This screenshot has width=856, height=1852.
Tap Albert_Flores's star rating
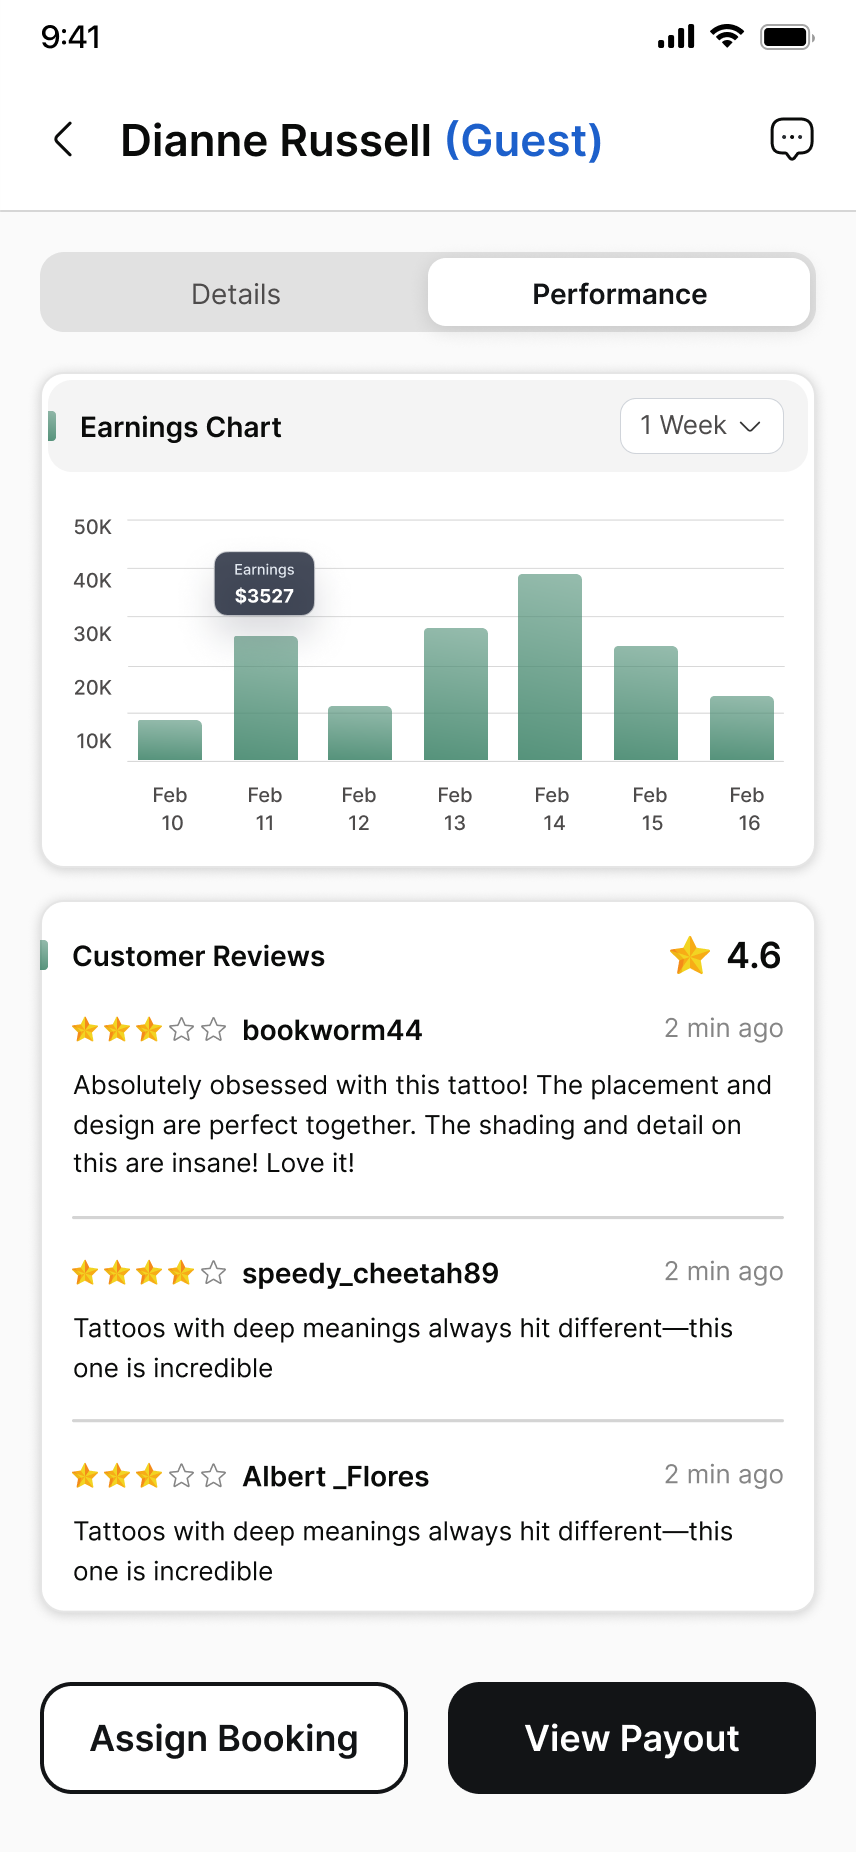[x=149, y=1476]
